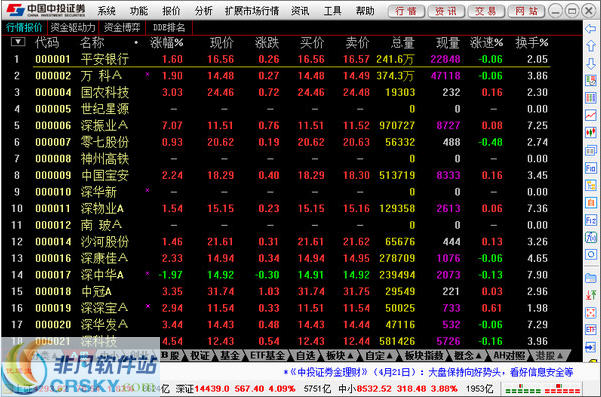Open the 扩展市场行情 menu
This screenshot has height=397, width=601.
252,11
